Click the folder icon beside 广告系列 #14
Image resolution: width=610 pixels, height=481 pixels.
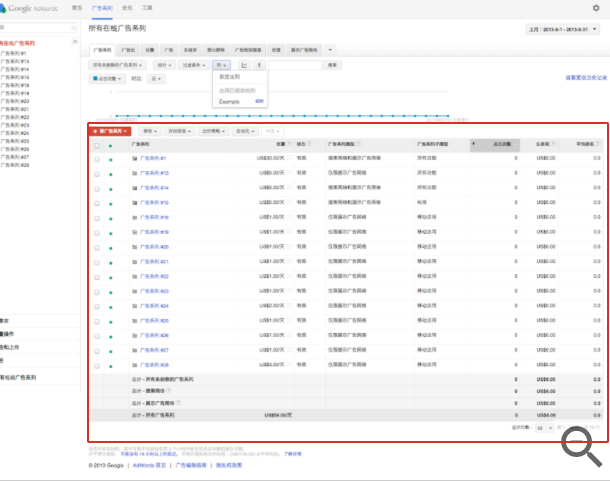click(135, 187)
